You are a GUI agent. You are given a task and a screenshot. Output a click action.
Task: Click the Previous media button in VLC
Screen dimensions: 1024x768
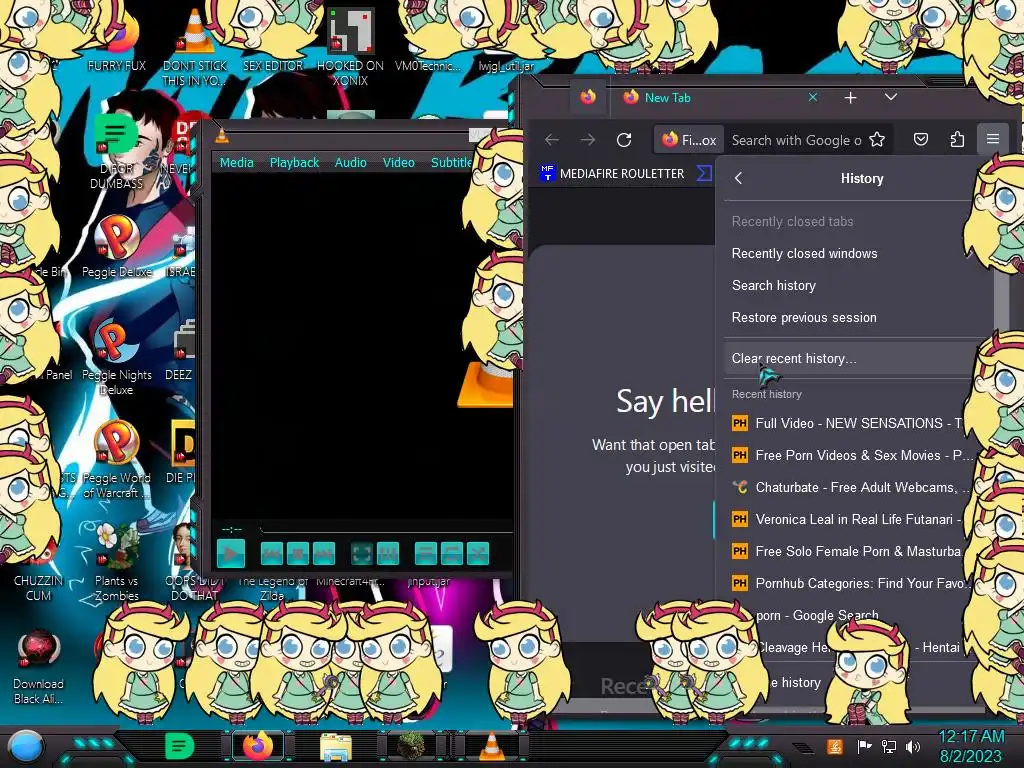(x=272, y=554)
